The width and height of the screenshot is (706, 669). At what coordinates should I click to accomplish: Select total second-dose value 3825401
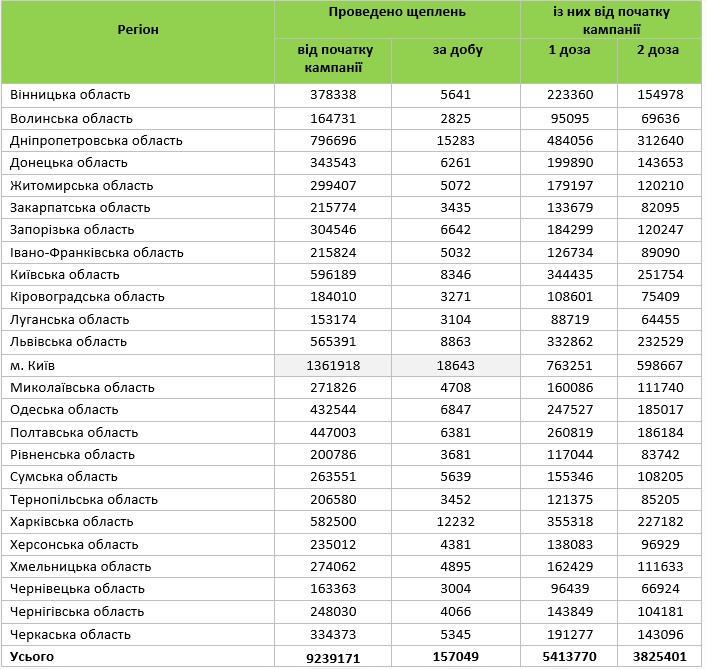(660, 657)
